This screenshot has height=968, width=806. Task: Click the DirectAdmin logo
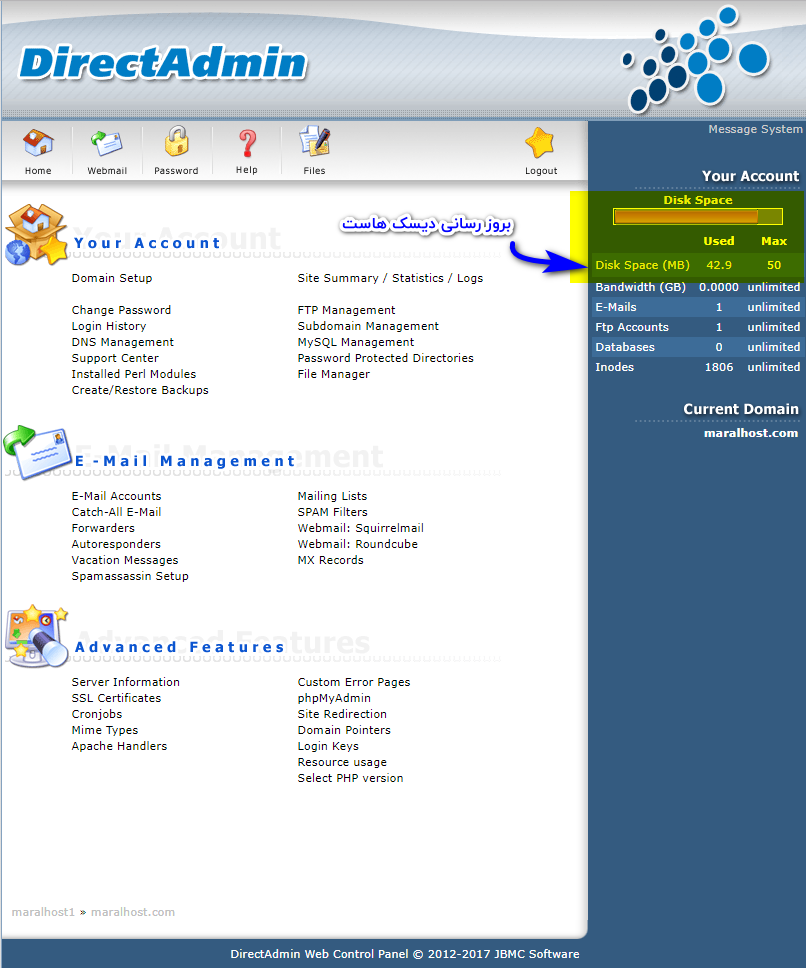click(x=163, y=63)
